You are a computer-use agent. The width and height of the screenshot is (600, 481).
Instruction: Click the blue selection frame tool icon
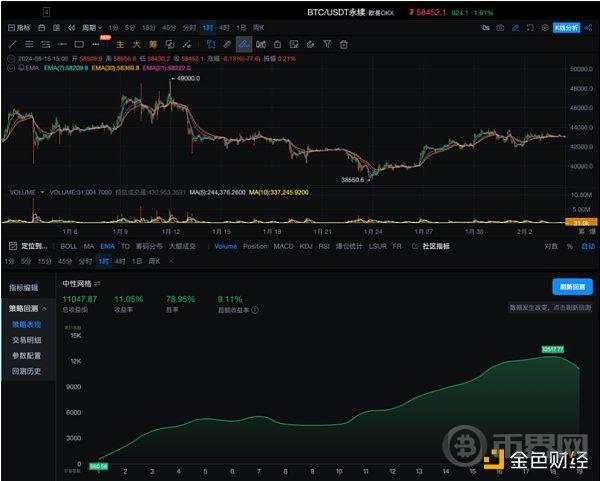(x=211, y=44)
